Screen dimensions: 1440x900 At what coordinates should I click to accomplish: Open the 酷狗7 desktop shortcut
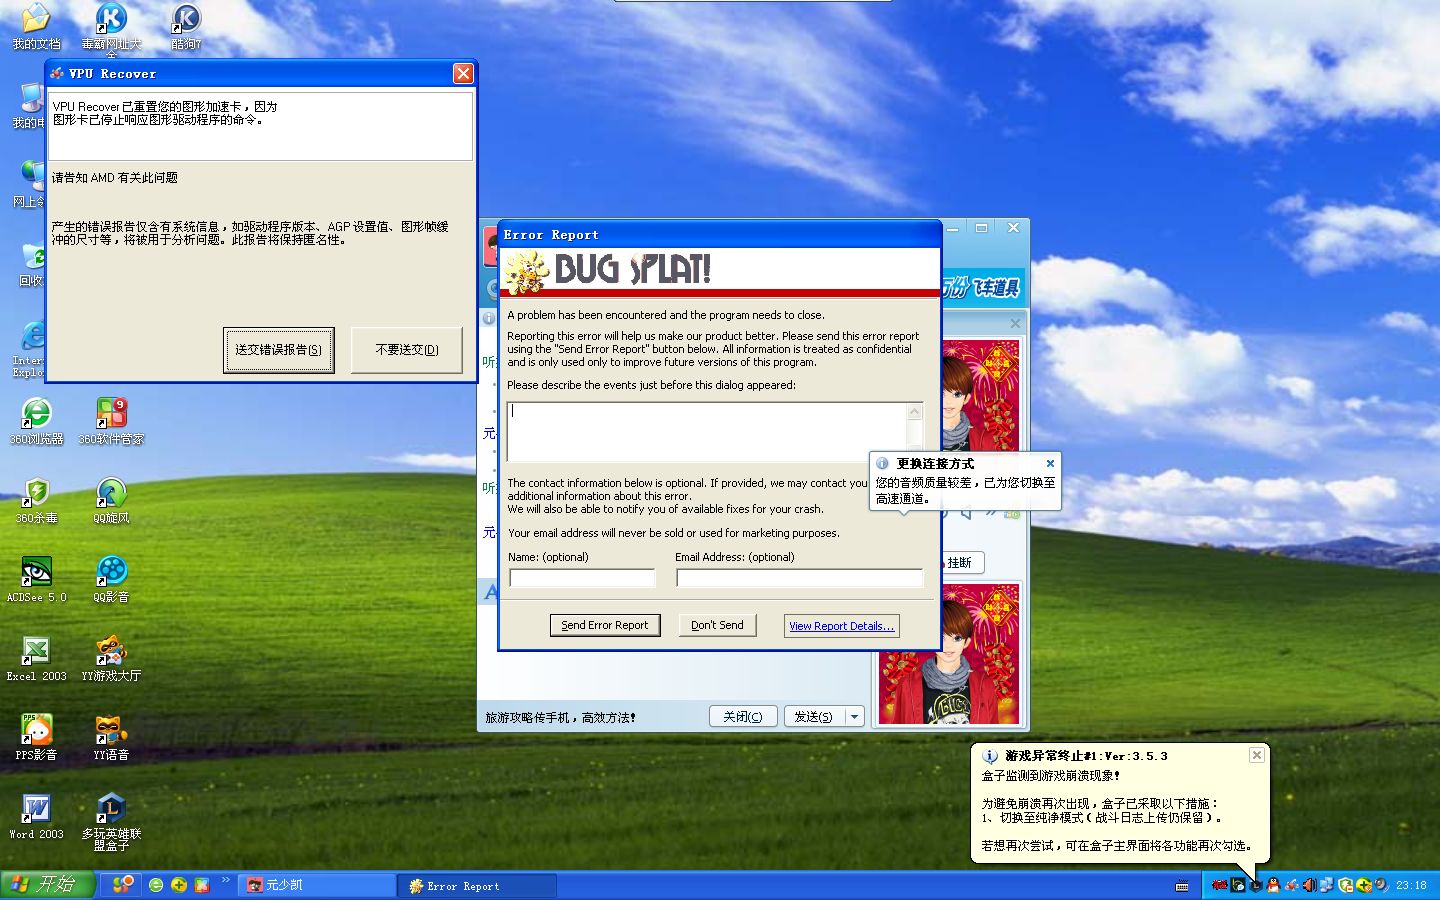pos(186,26)
